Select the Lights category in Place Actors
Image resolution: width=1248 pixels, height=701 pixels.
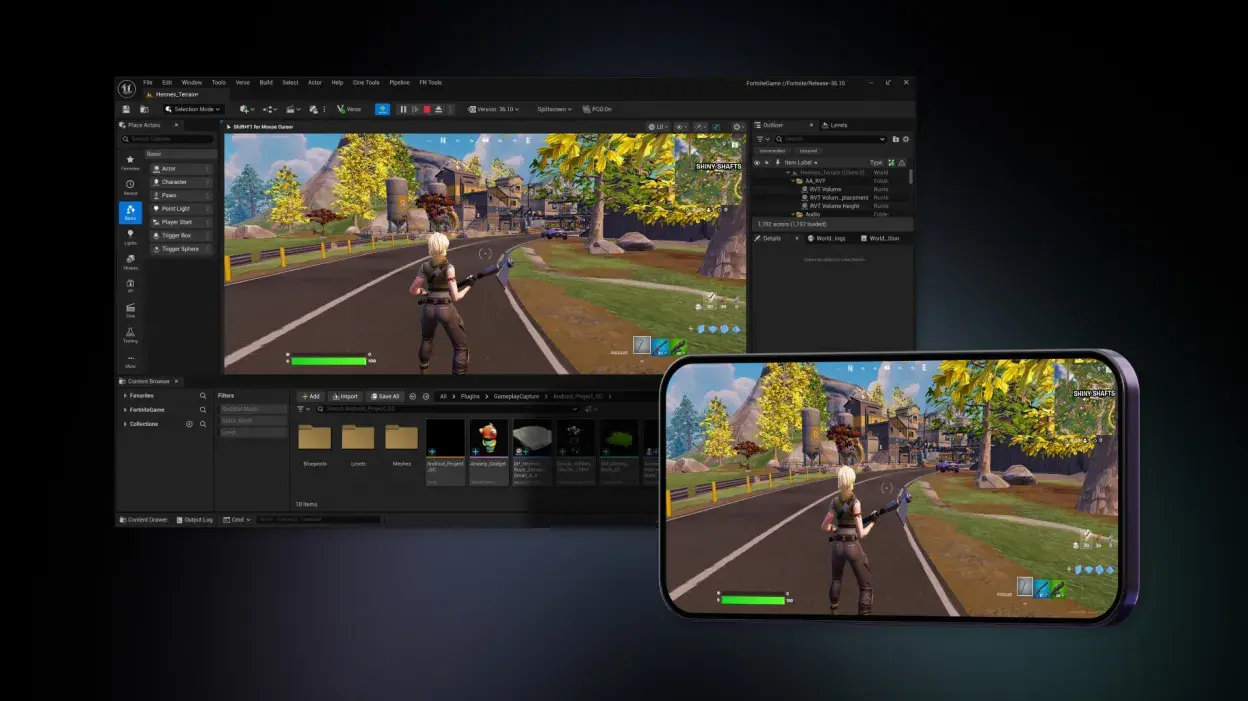130,236
